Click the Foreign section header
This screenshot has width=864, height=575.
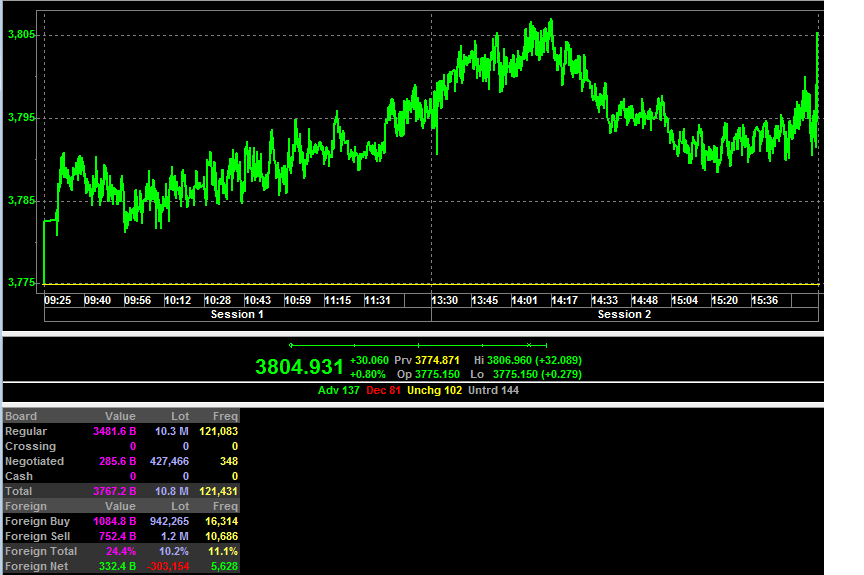(x=26, y=506)
